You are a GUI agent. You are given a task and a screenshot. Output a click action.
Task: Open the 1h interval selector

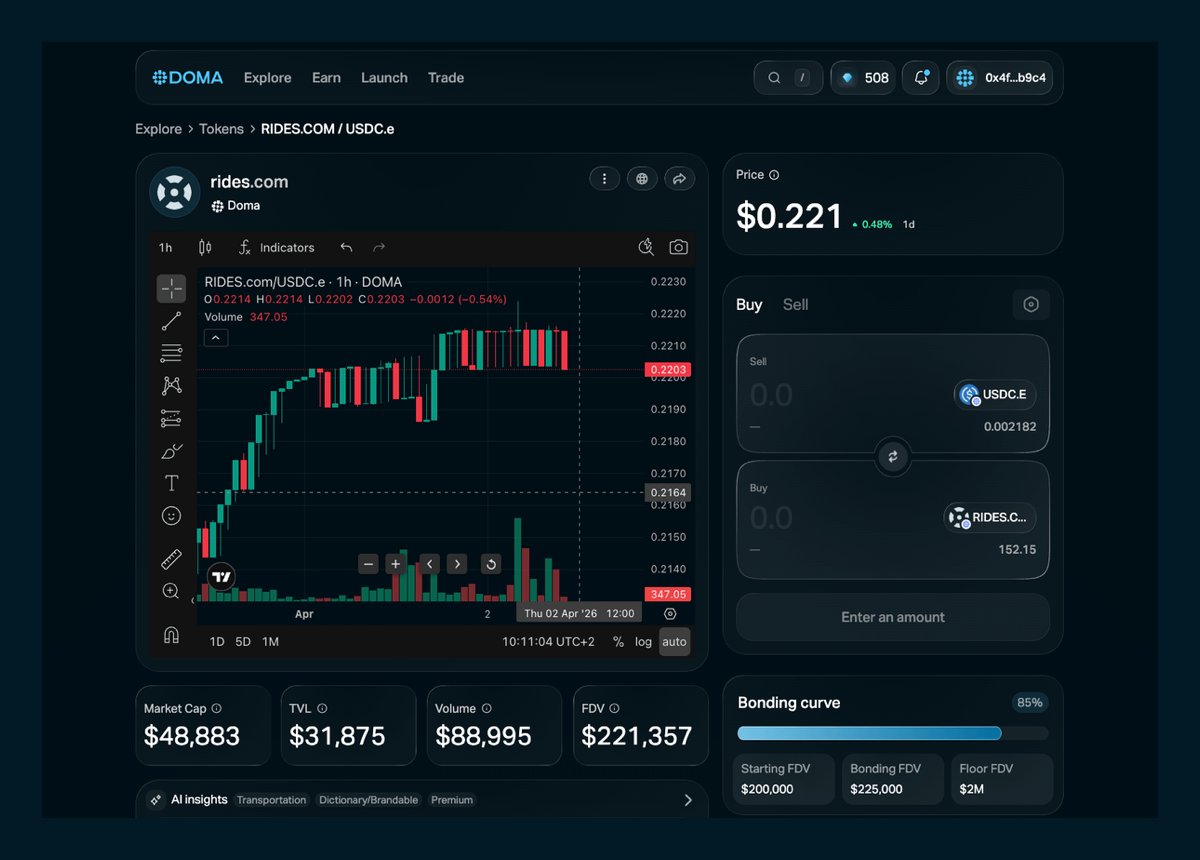click(166, 247)
